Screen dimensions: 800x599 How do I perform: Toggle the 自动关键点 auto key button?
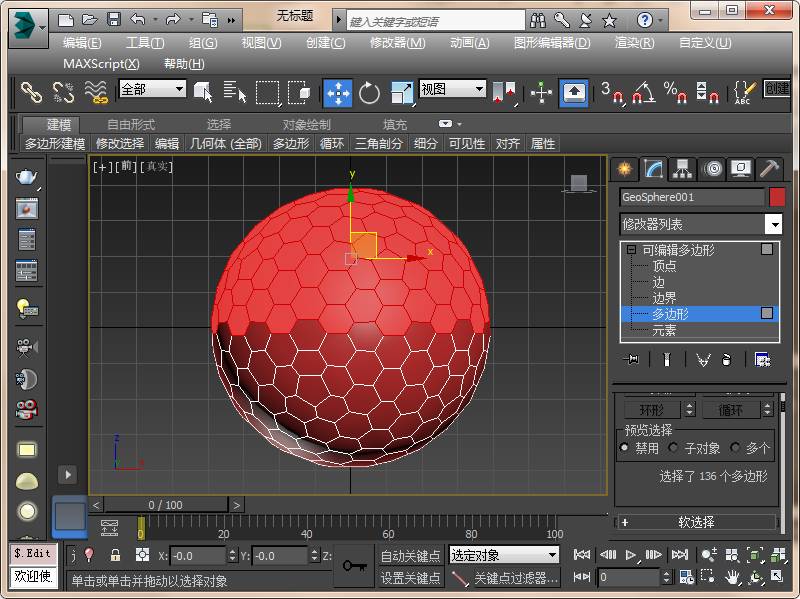(x=410, y=556)
